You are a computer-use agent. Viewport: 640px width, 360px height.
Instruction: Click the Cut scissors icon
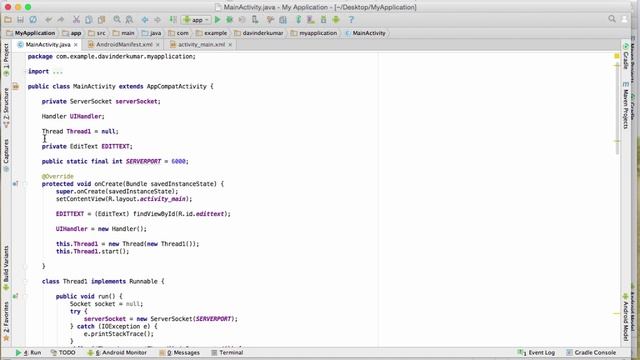[76, 20]
